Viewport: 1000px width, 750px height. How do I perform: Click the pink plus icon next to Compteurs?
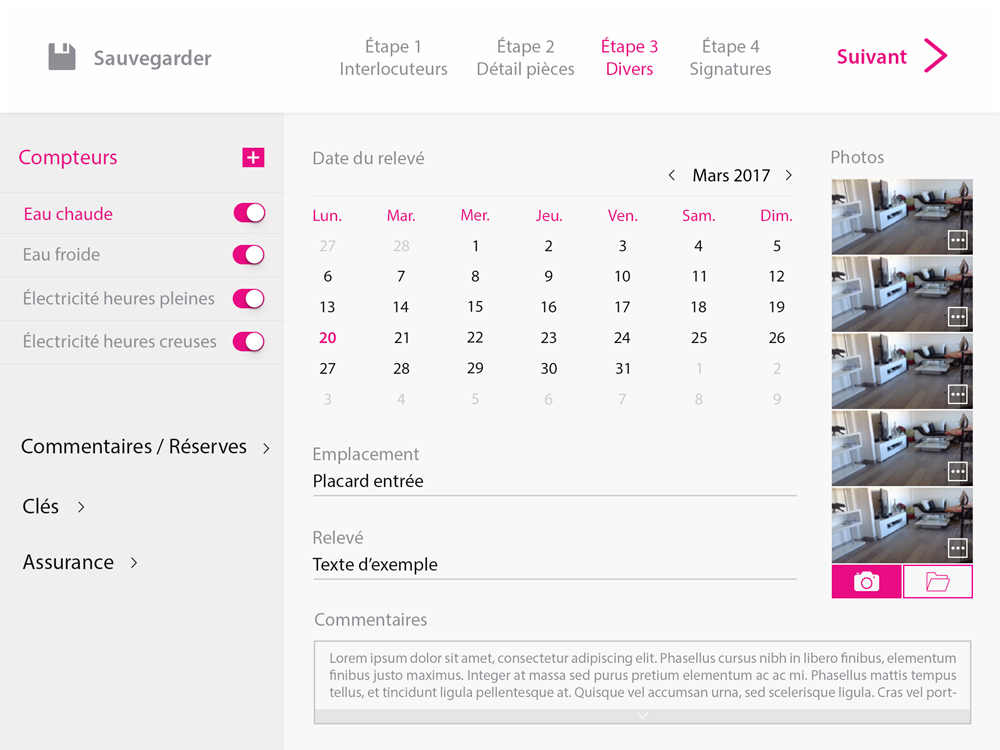253,158
